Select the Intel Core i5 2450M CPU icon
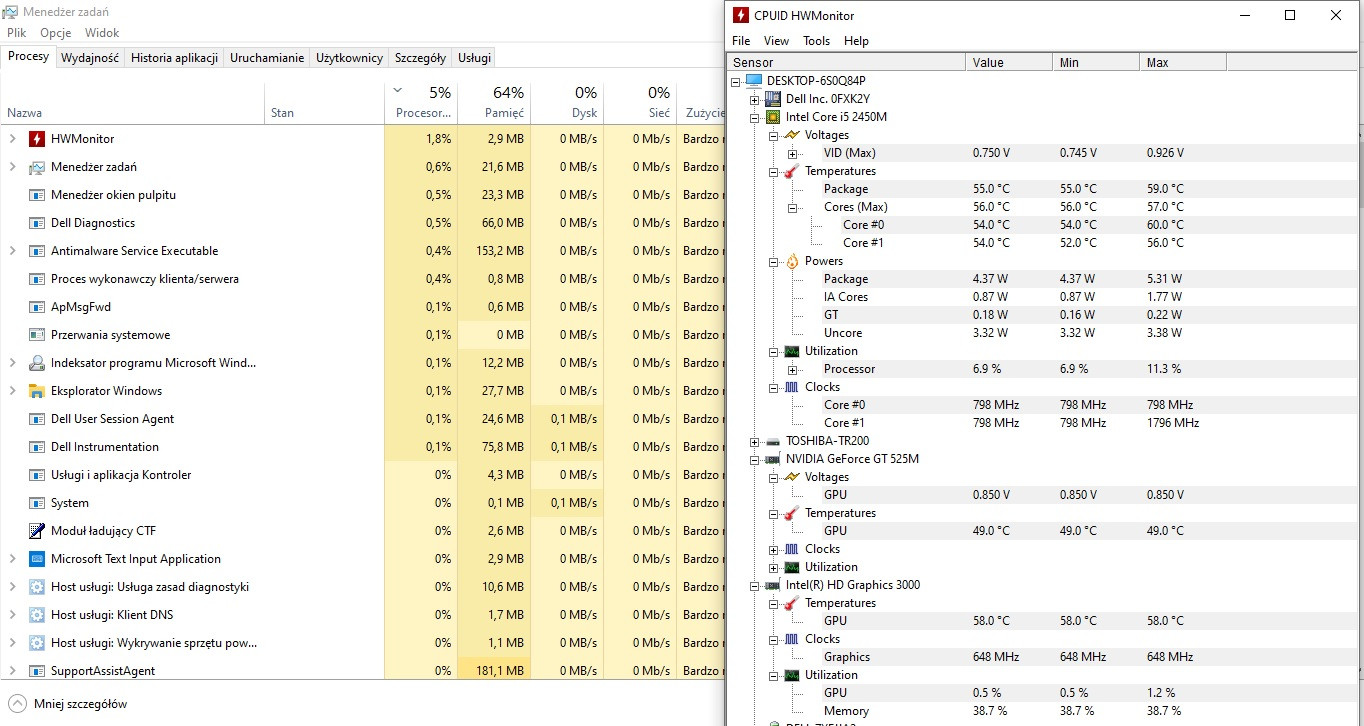Image resolution: width=1364 pixels, height=726 pixels. click(x=771, y=117)
